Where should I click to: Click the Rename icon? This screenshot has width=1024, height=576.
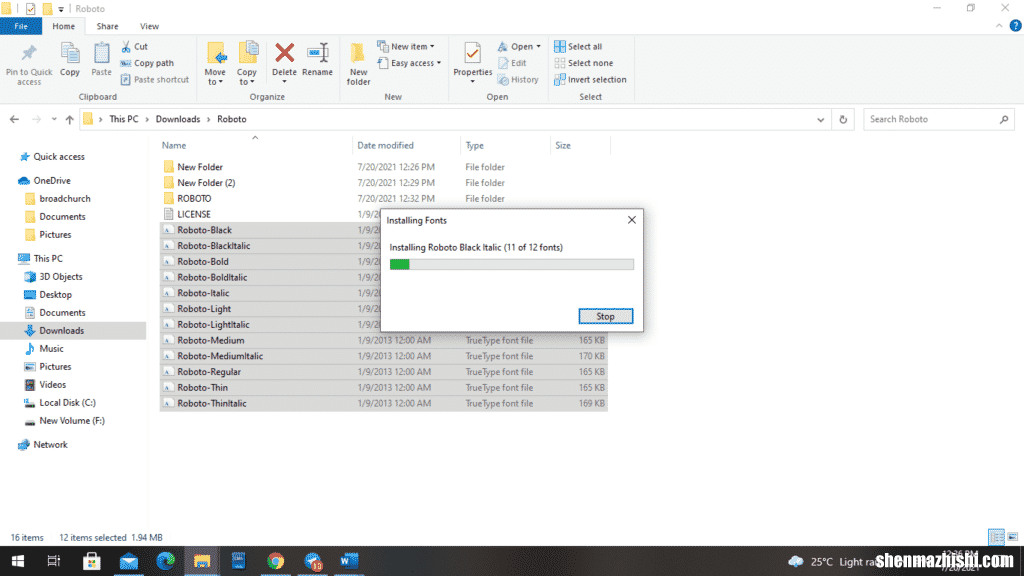(317, 52)
